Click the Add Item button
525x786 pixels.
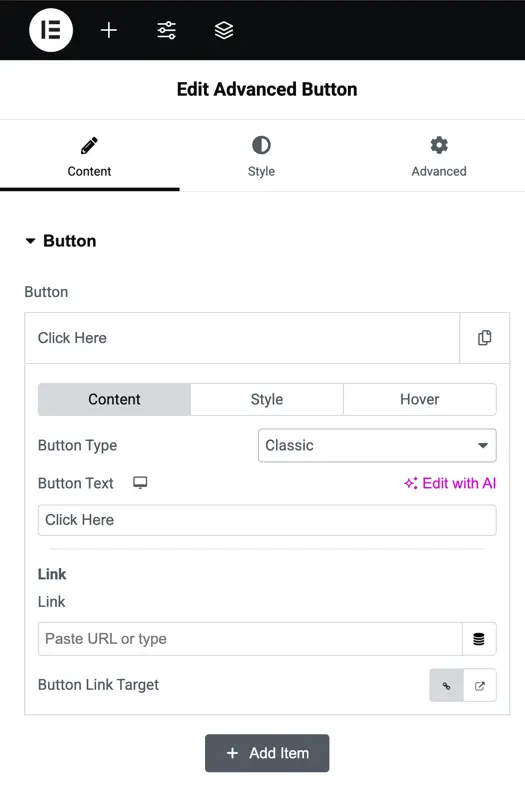coord(267,753)
